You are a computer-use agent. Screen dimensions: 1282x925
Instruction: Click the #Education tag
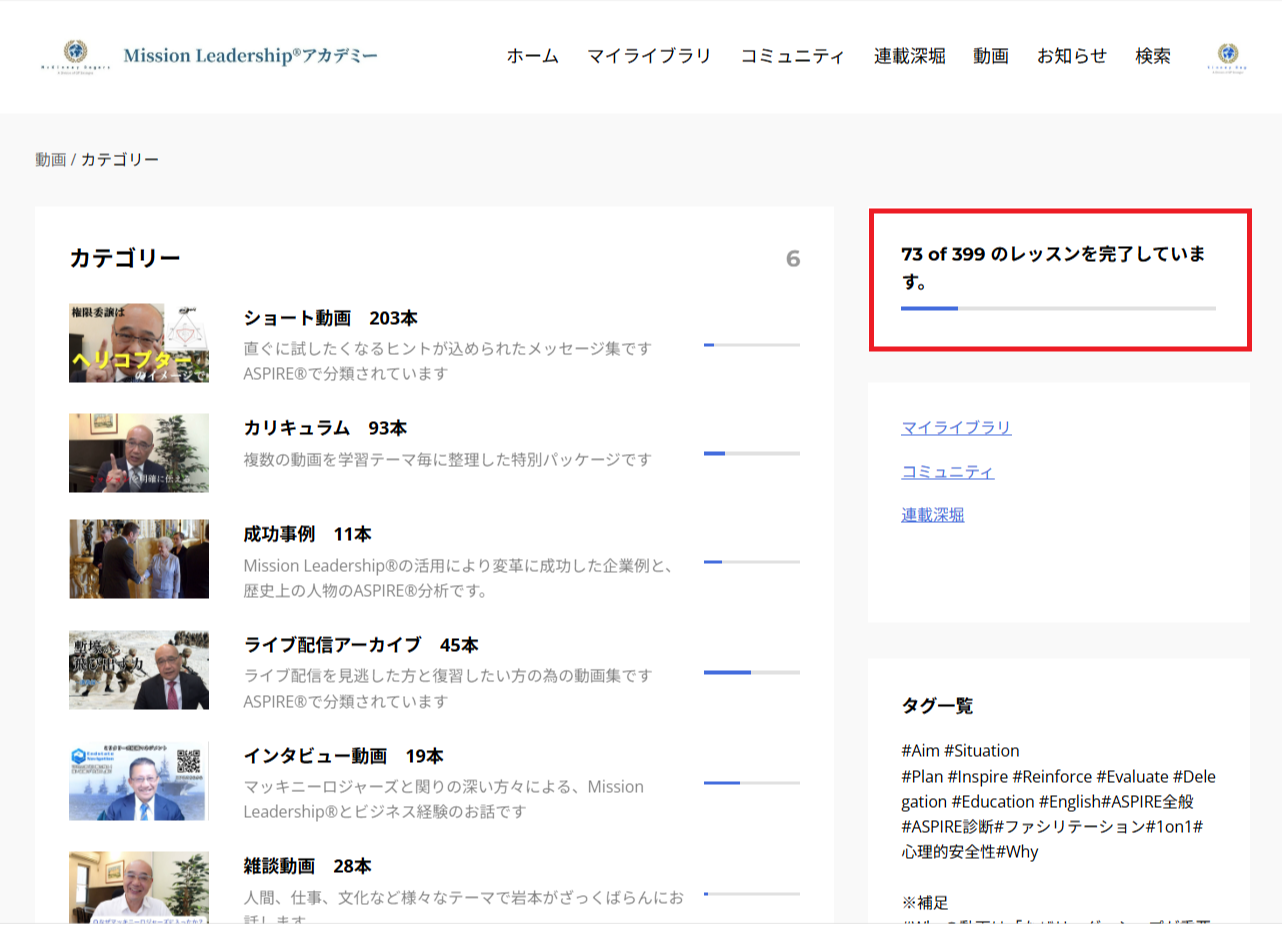pos(993,802)
